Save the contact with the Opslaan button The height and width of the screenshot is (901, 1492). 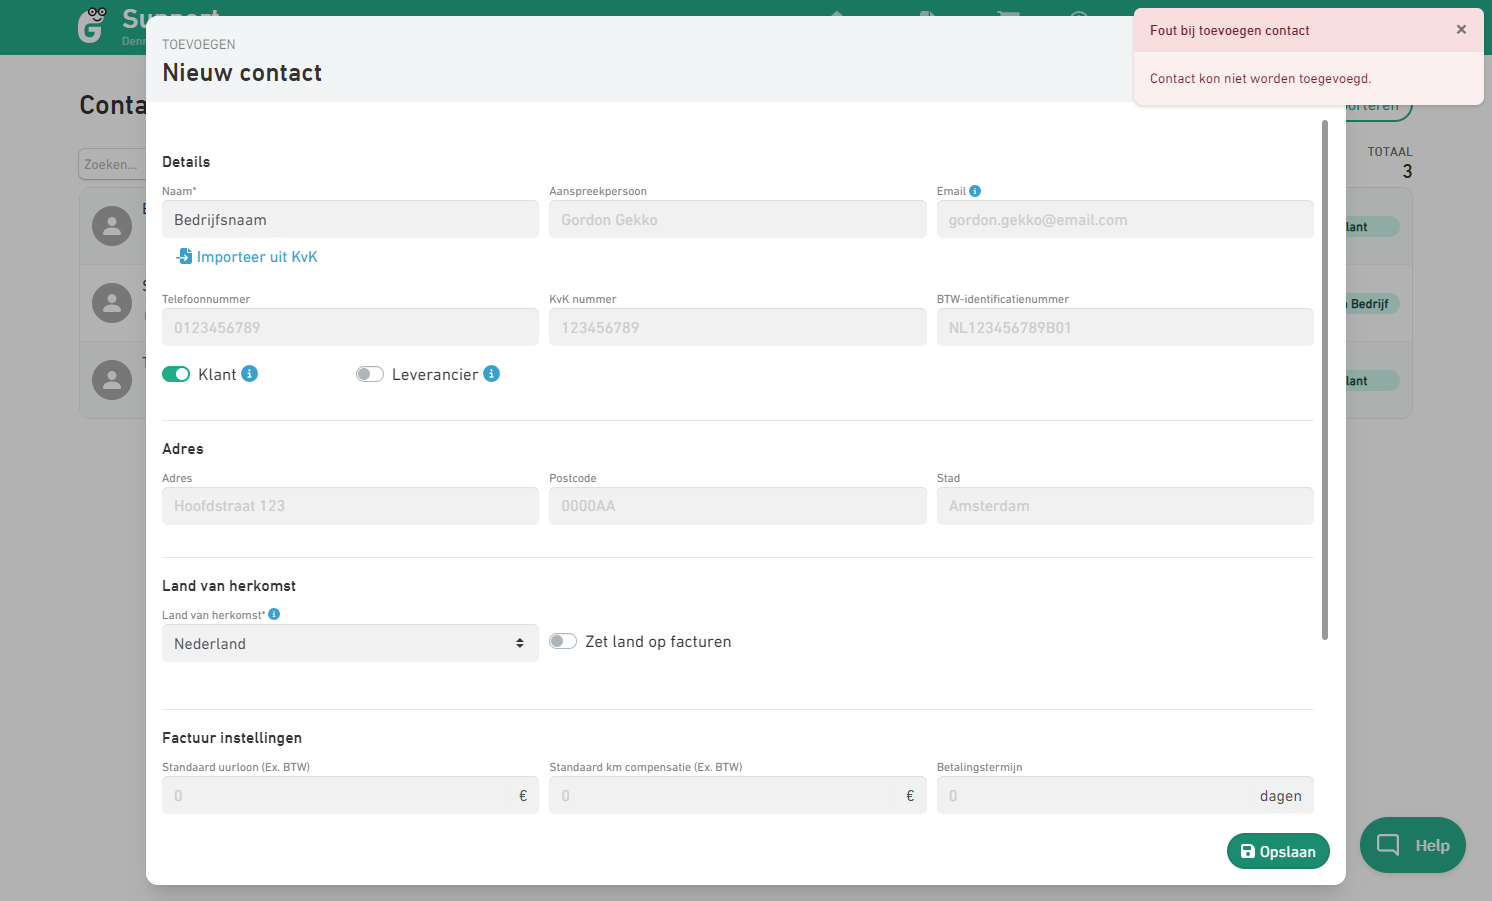point(1278,851)
